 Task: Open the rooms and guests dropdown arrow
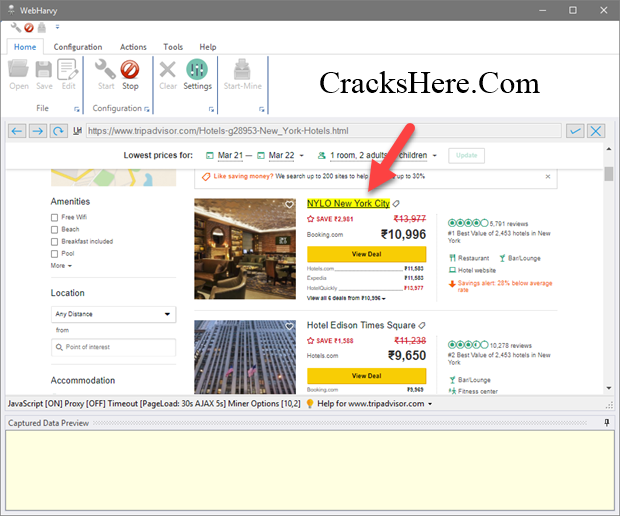pos(435,156)
